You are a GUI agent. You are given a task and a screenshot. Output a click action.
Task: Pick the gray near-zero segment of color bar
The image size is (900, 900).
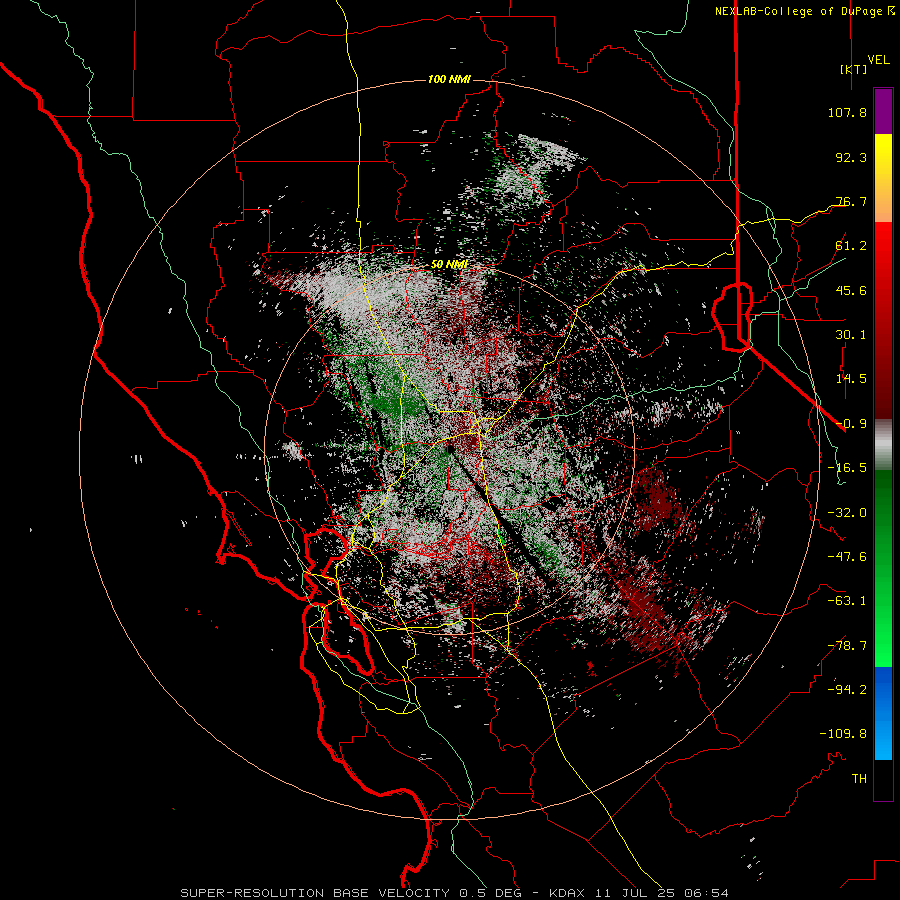tap(883, 444)
